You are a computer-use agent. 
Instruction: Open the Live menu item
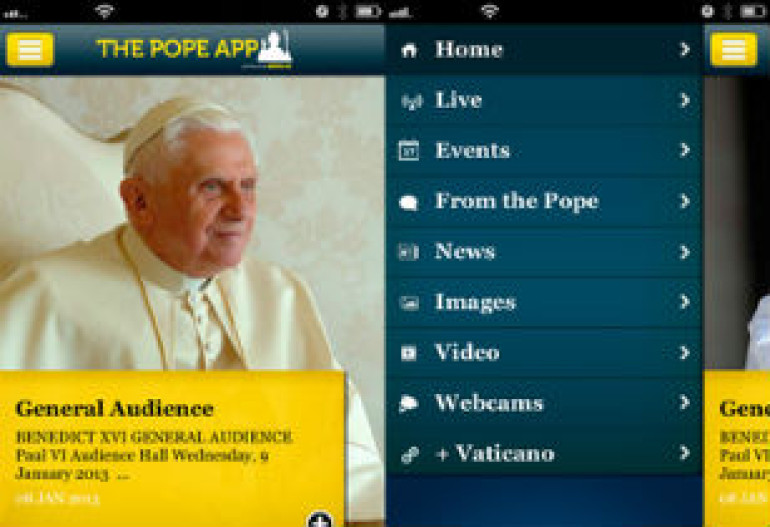coord(544,100)
